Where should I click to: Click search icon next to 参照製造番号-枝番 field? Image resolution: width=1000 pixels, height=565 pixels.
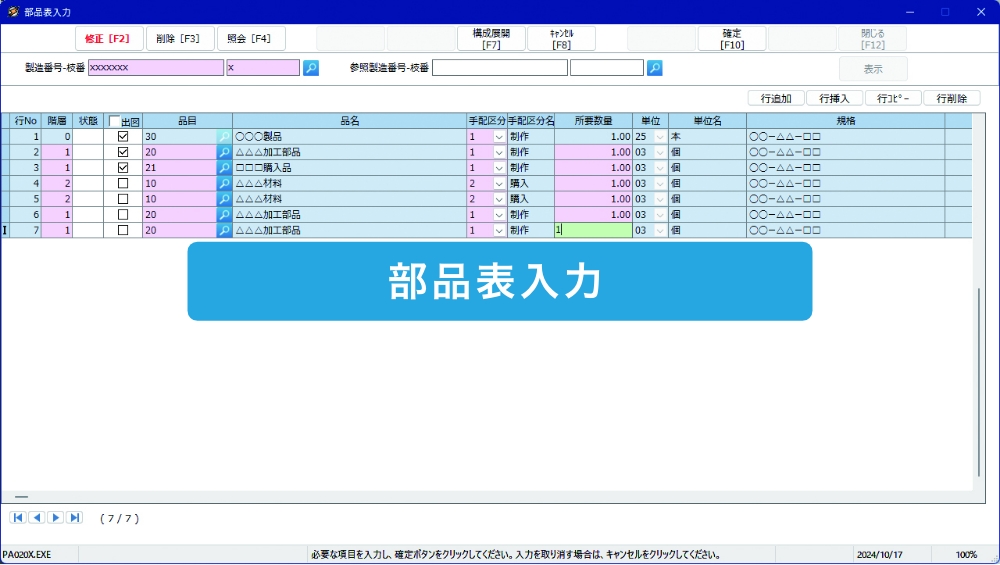[655, 68]
